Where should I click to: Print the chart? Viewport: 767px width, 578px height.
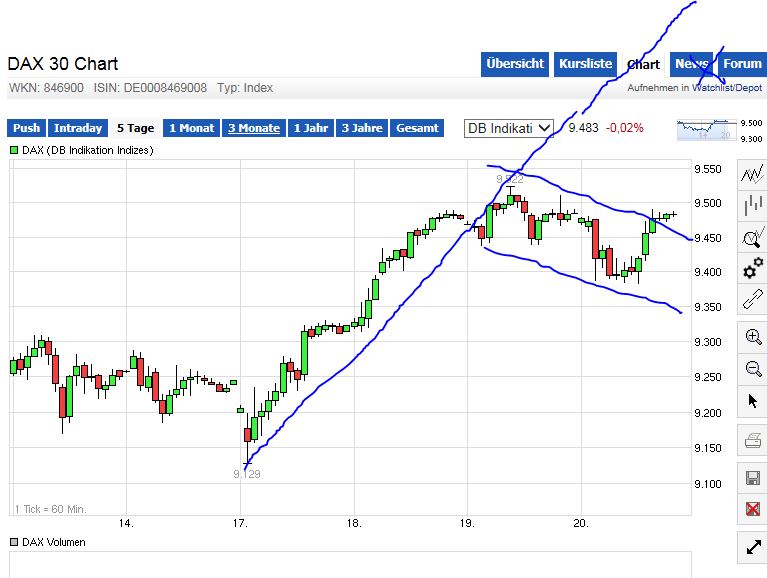(x=752, y=441)
